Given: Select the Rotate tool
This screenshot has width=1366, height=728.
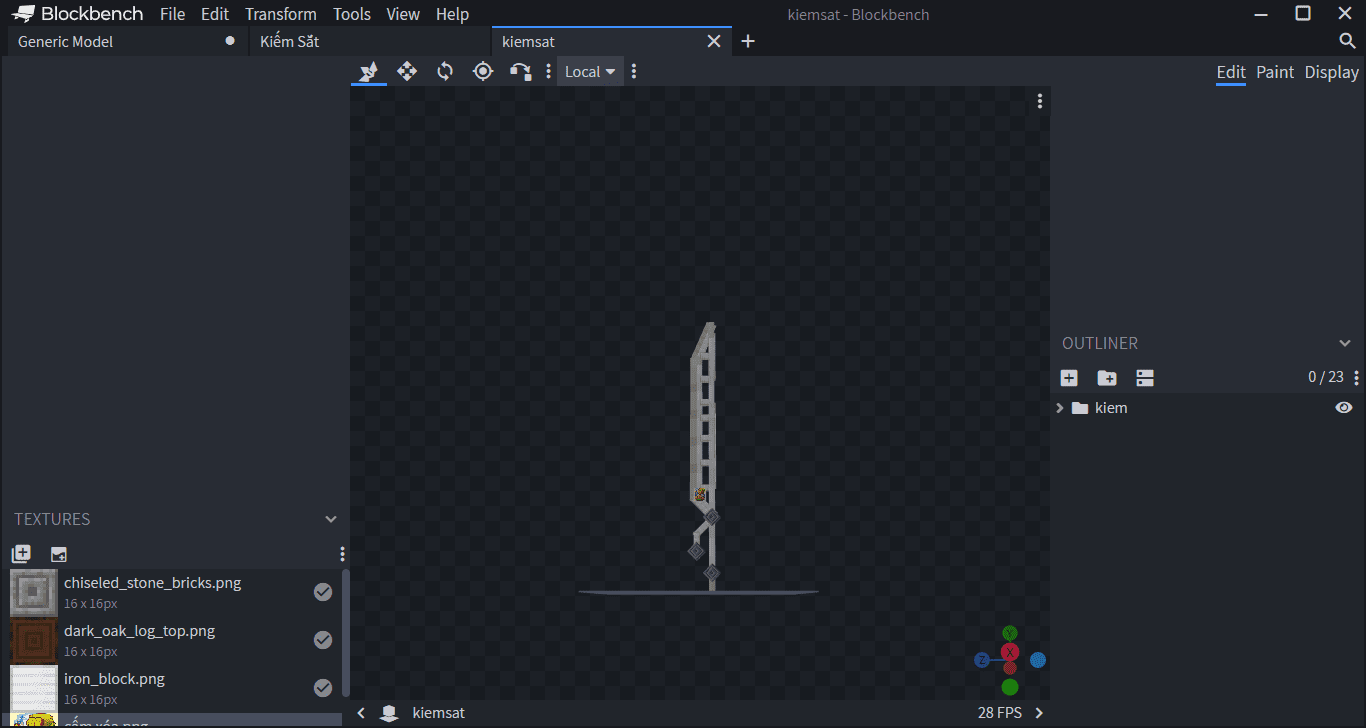Looking at the screenshot, I should point(445,71).
